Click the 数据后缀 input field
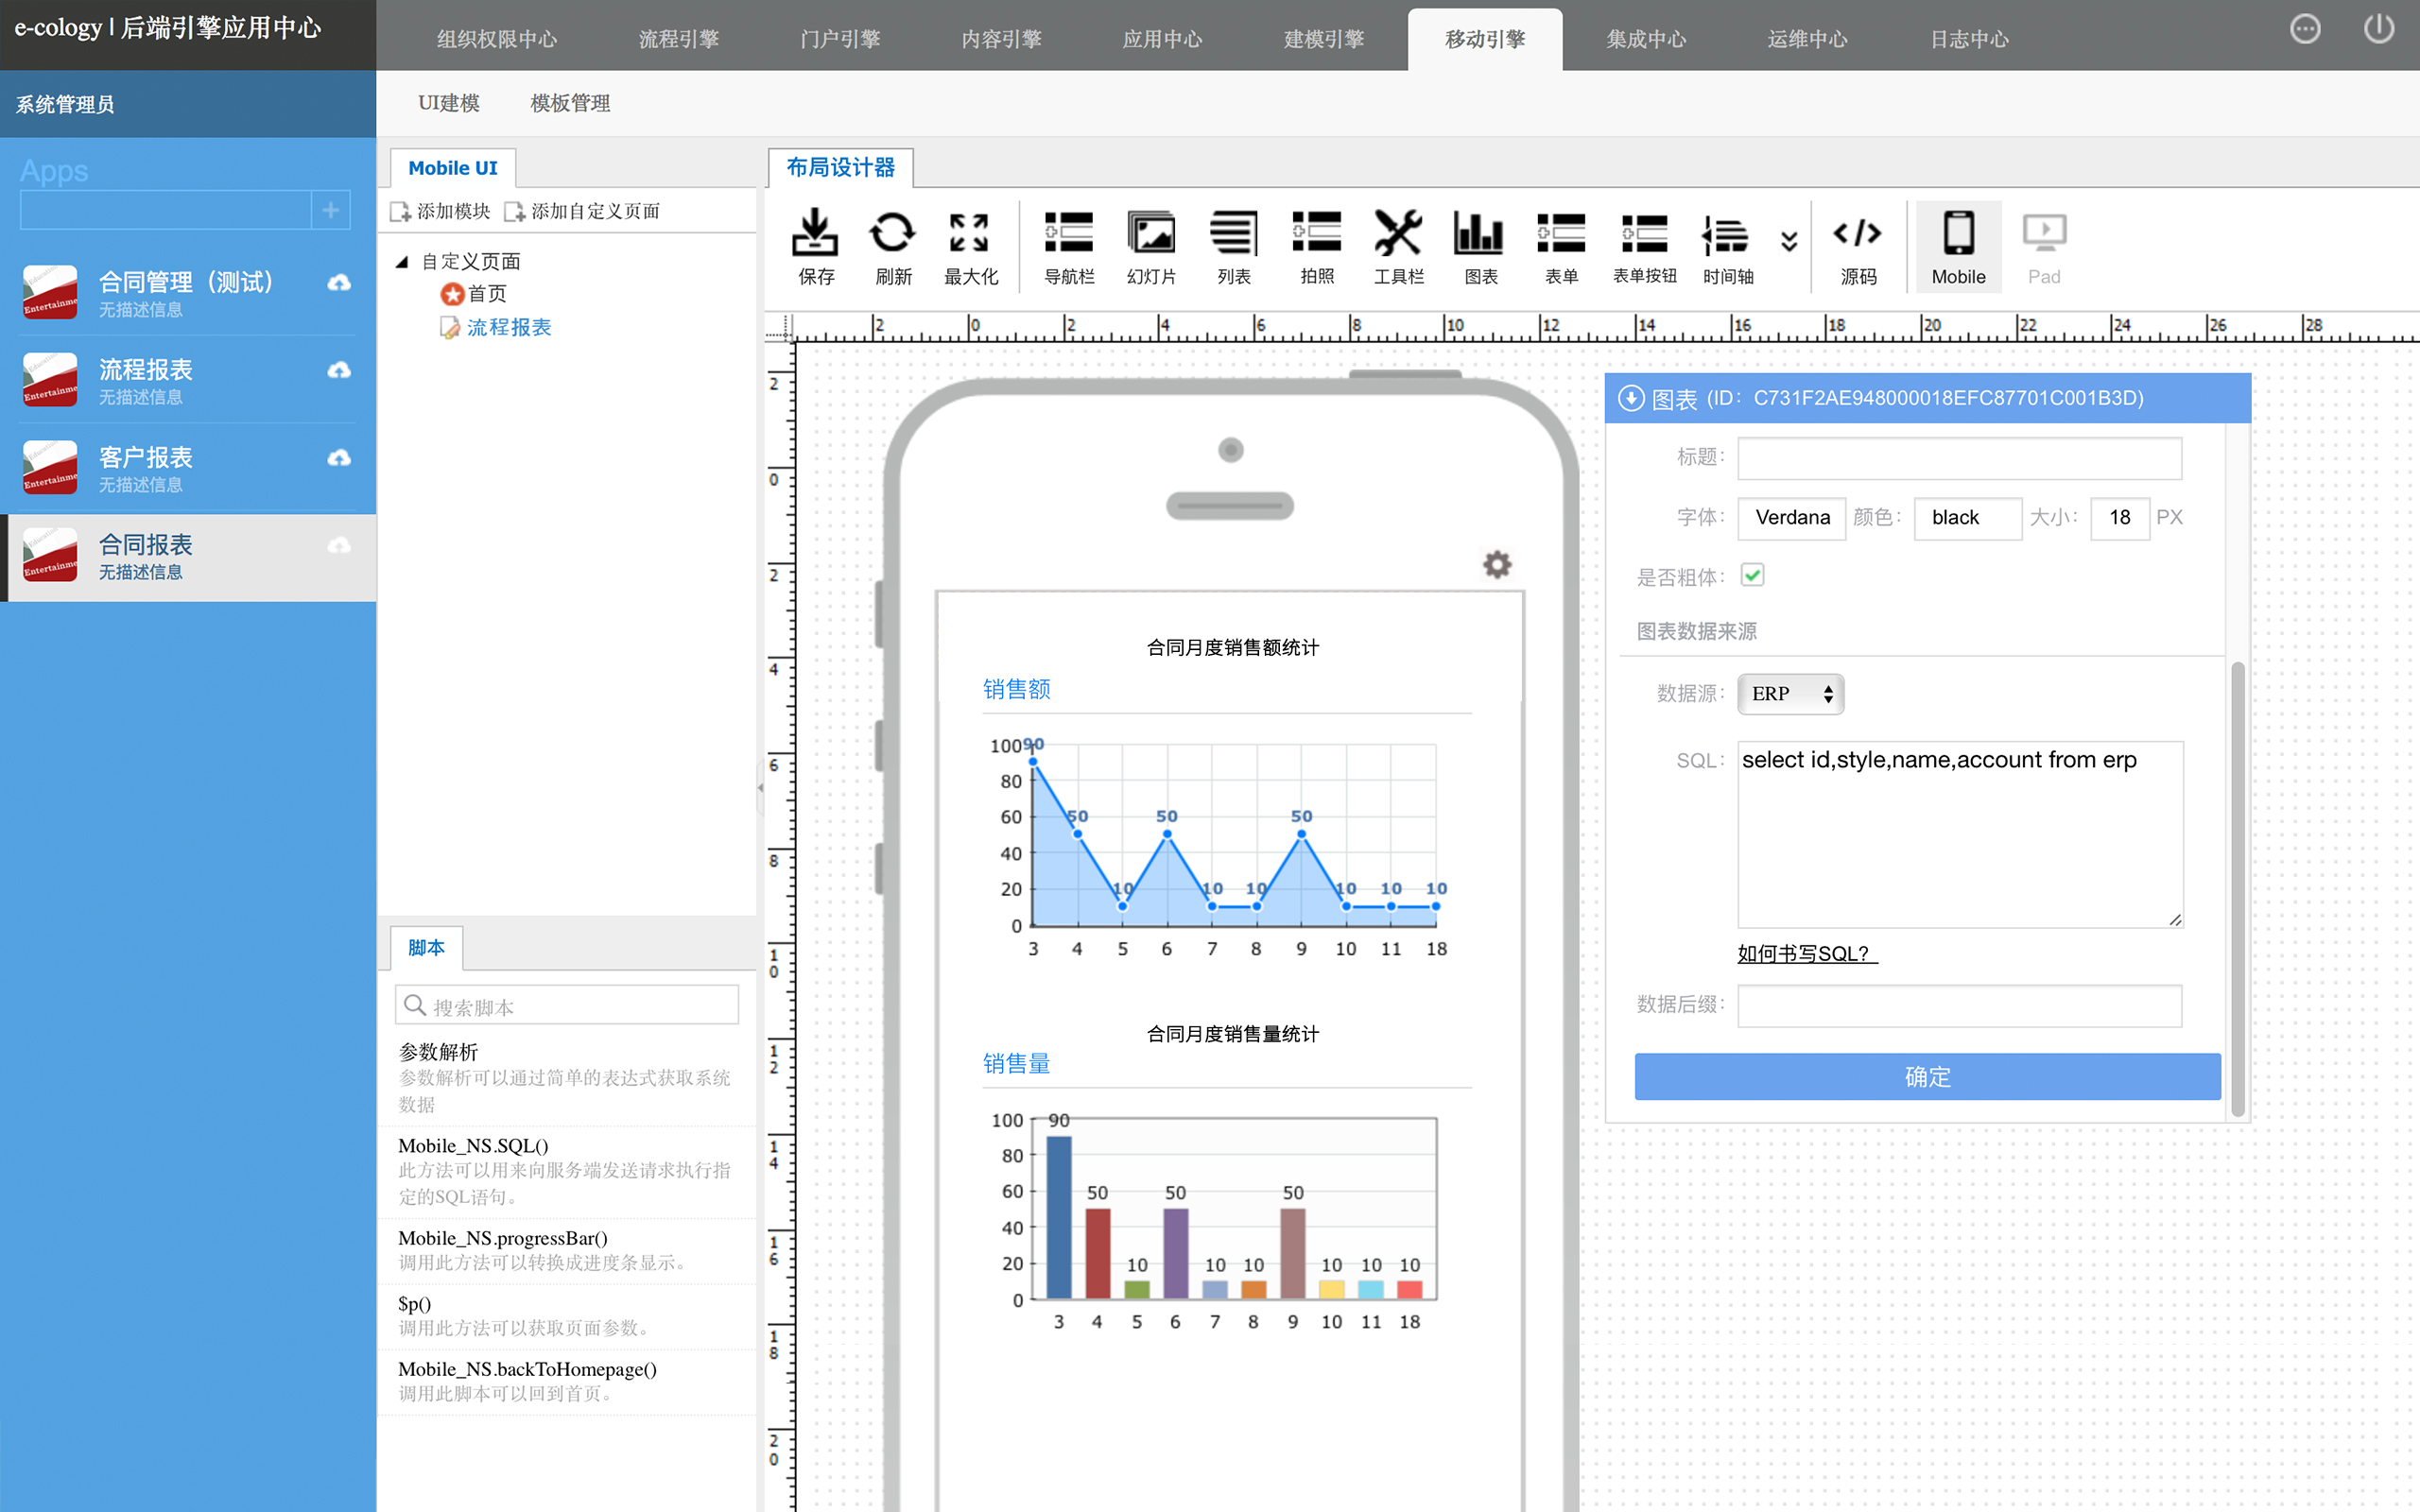 pos(1959,1006)
